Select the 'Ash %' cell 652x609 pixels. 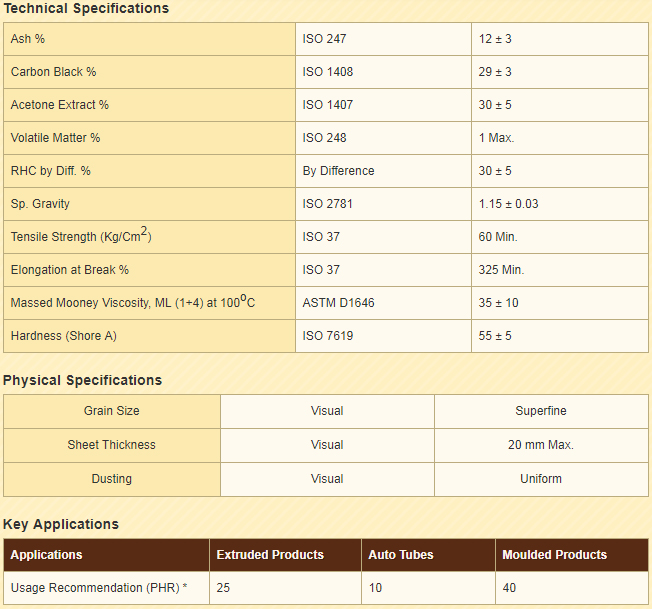coord(149,39)
